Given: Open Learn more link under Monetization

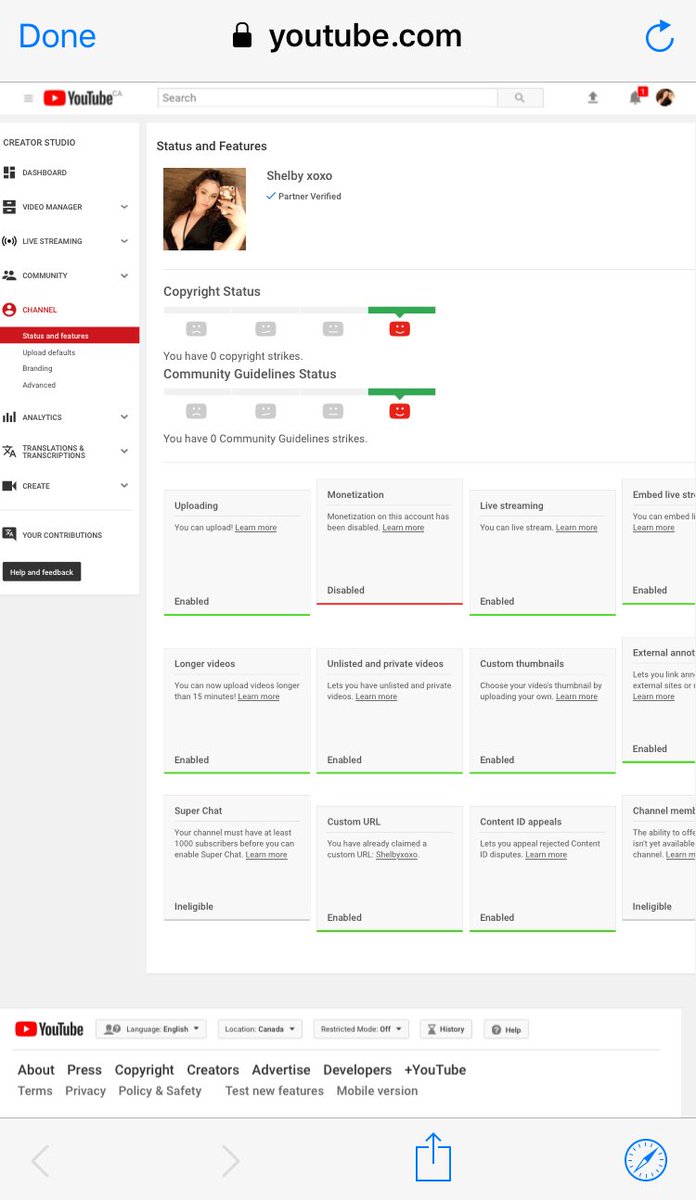Looking at the screenshot, I should click(x=403, y=528).
